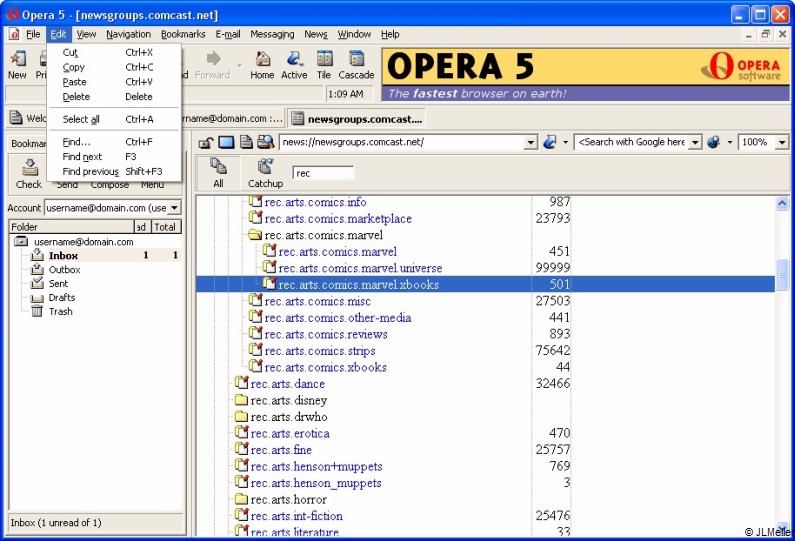Screen dimensions: 795x541
Task: Select the highlighted rec.arts.comics.marvel.xbooks row
Action: (485, 284)
